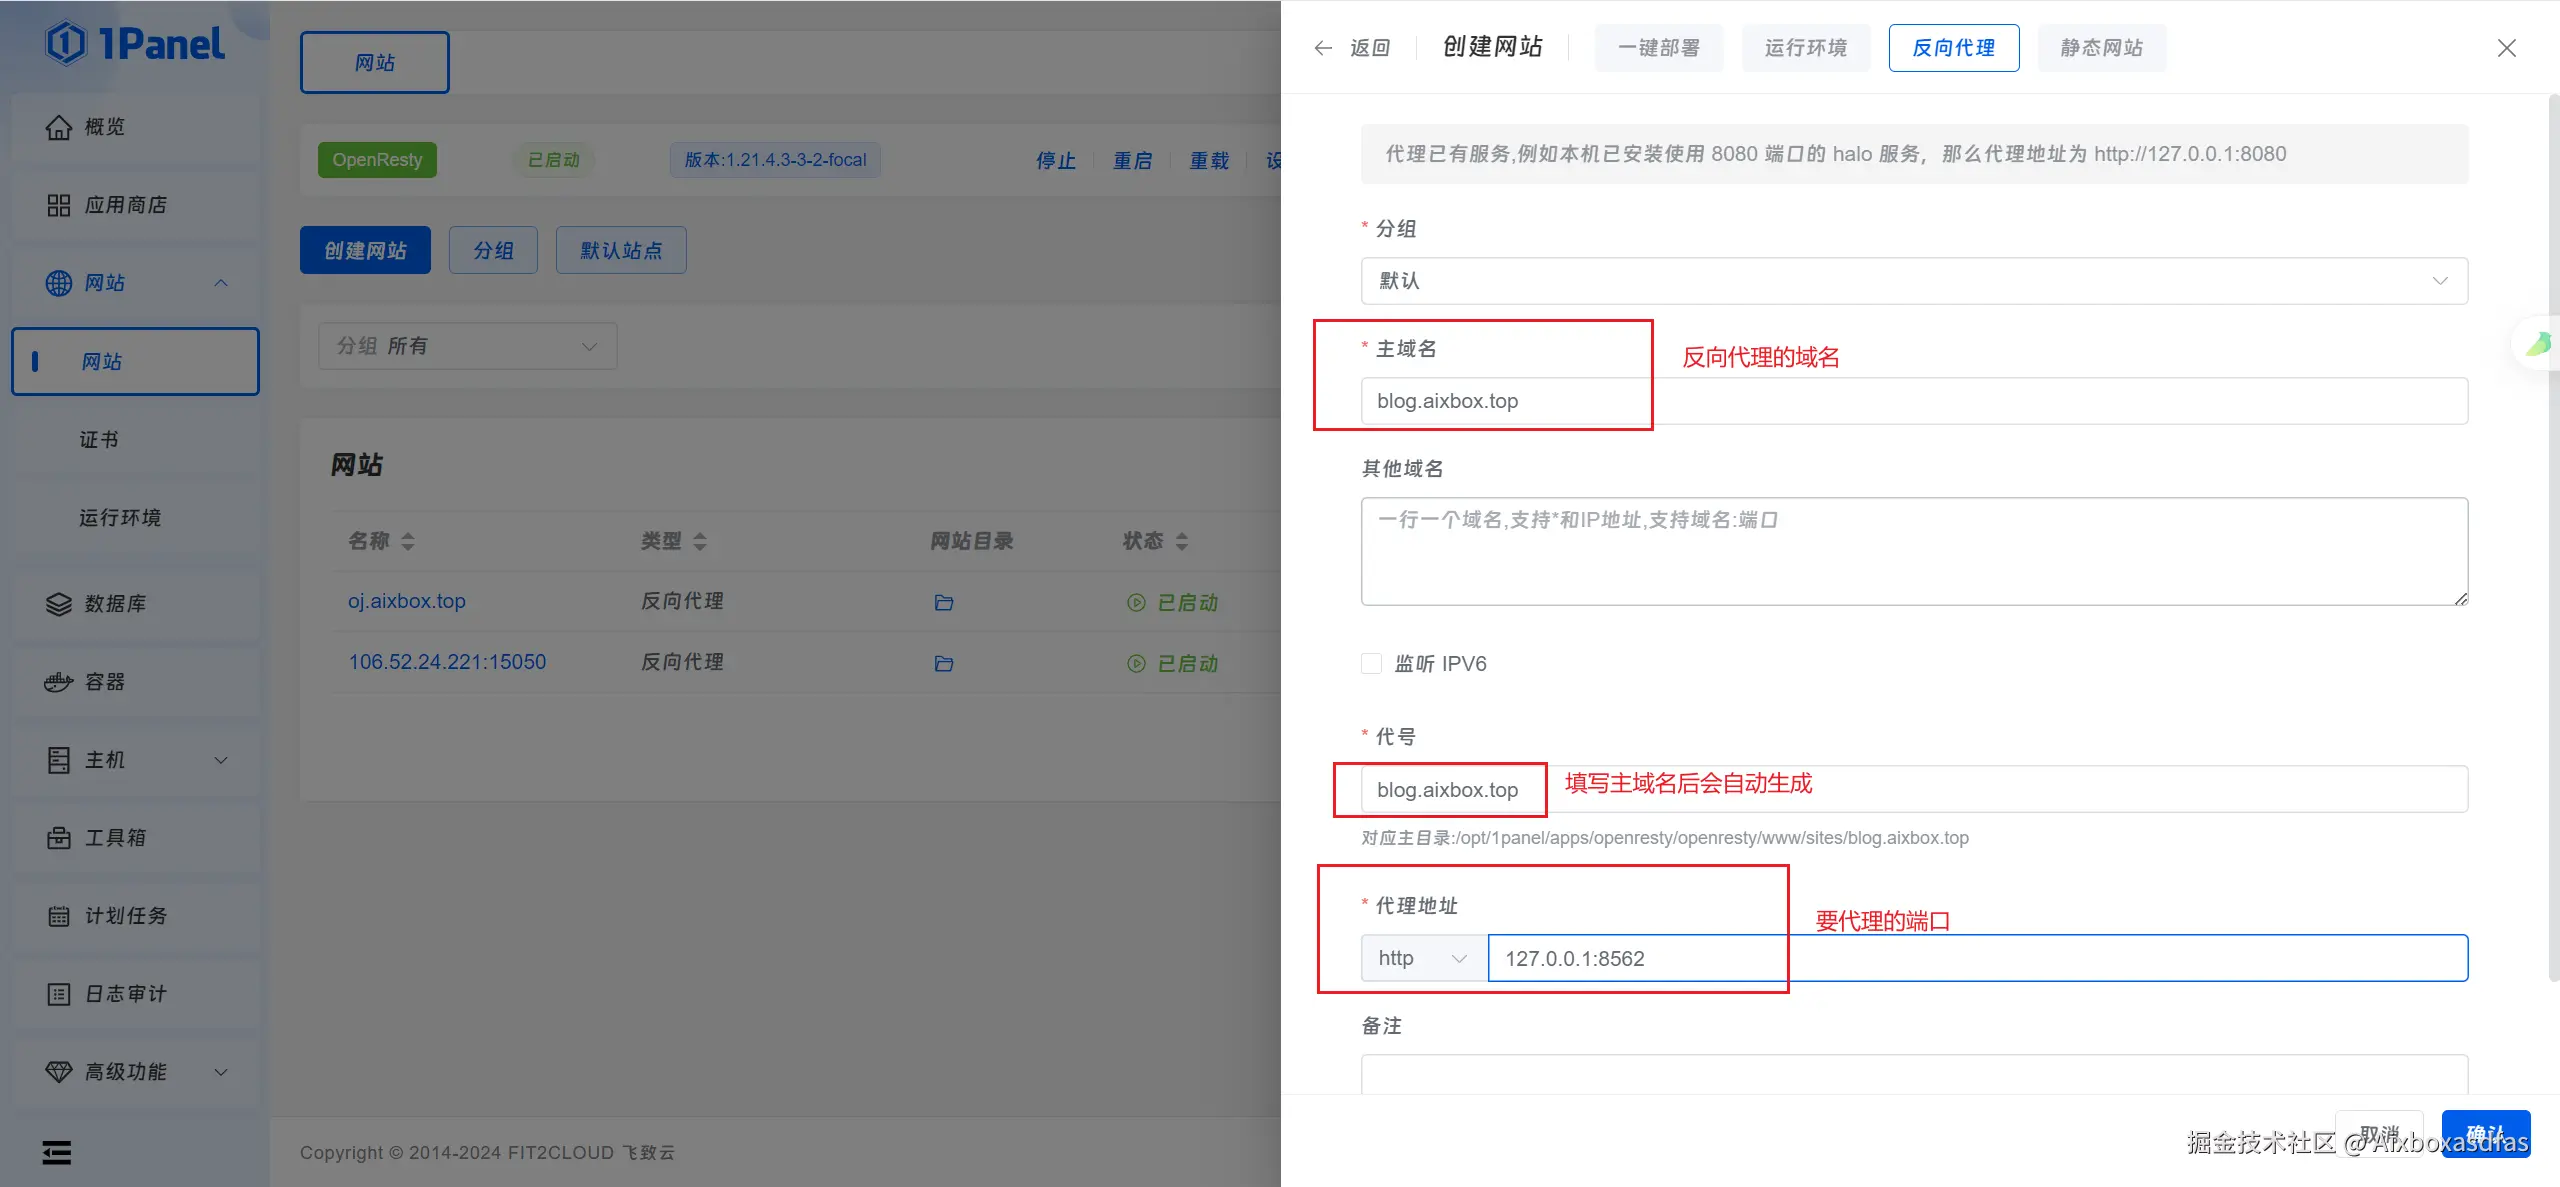The image size is (2560, 1187).
Task: Open the 容器 containers docker icon
Action: click(59, 682)
